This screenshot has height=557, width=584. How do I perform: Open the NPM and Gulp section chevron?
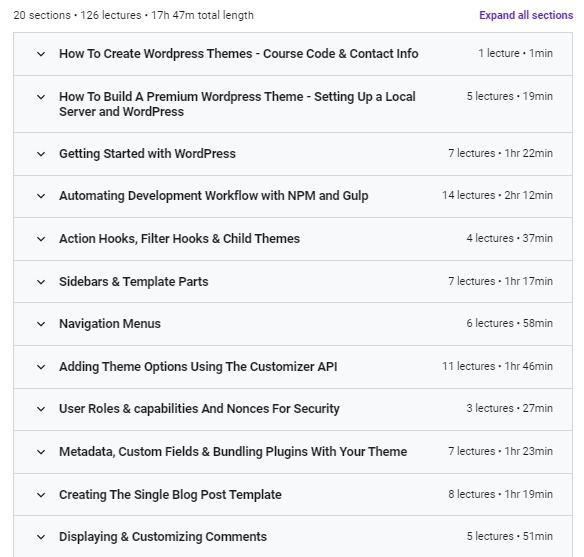41,196
